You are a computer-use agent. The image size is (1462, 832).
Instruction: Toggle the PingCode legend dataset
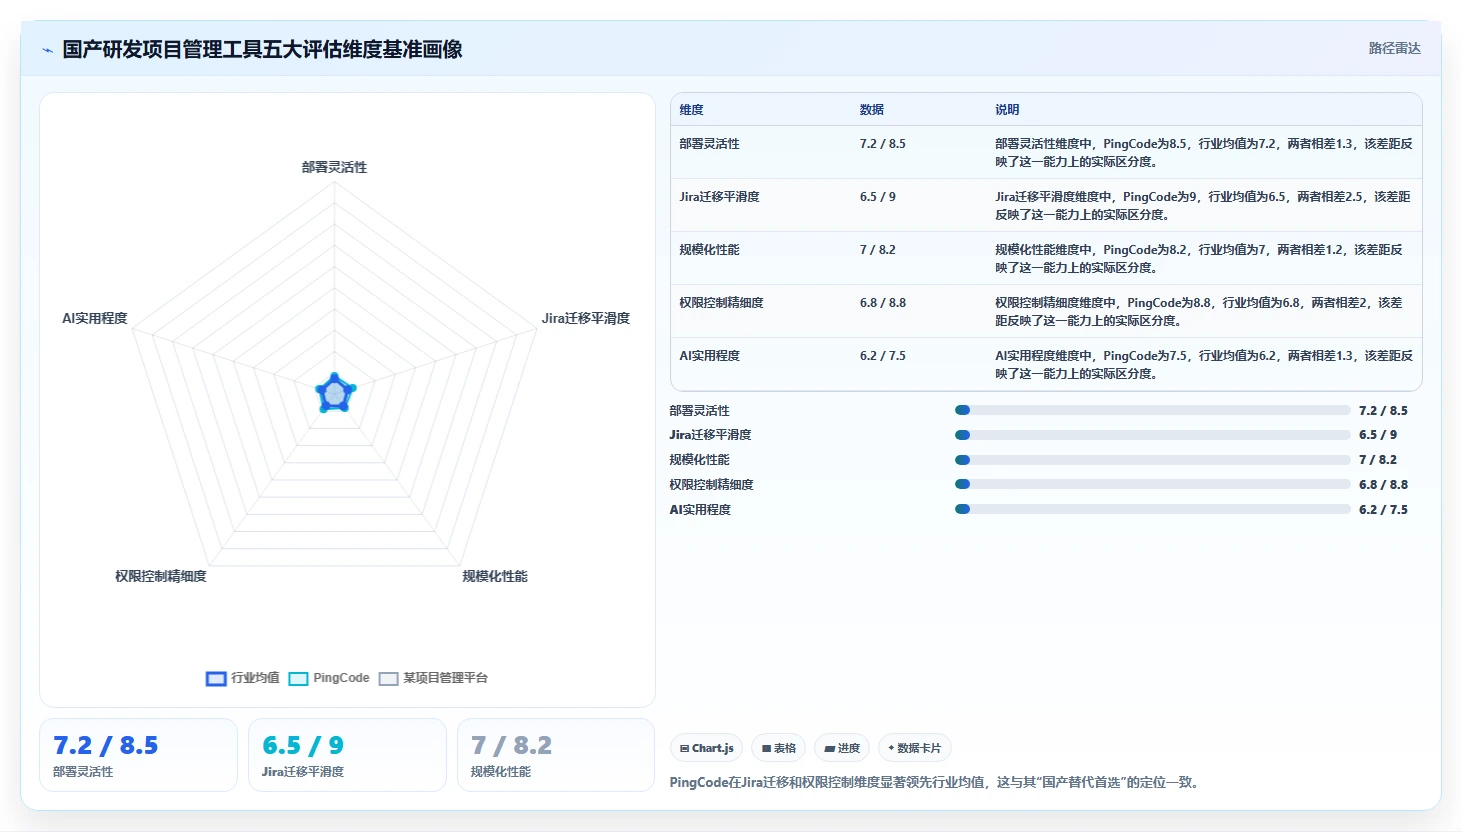tap(329, 678)
